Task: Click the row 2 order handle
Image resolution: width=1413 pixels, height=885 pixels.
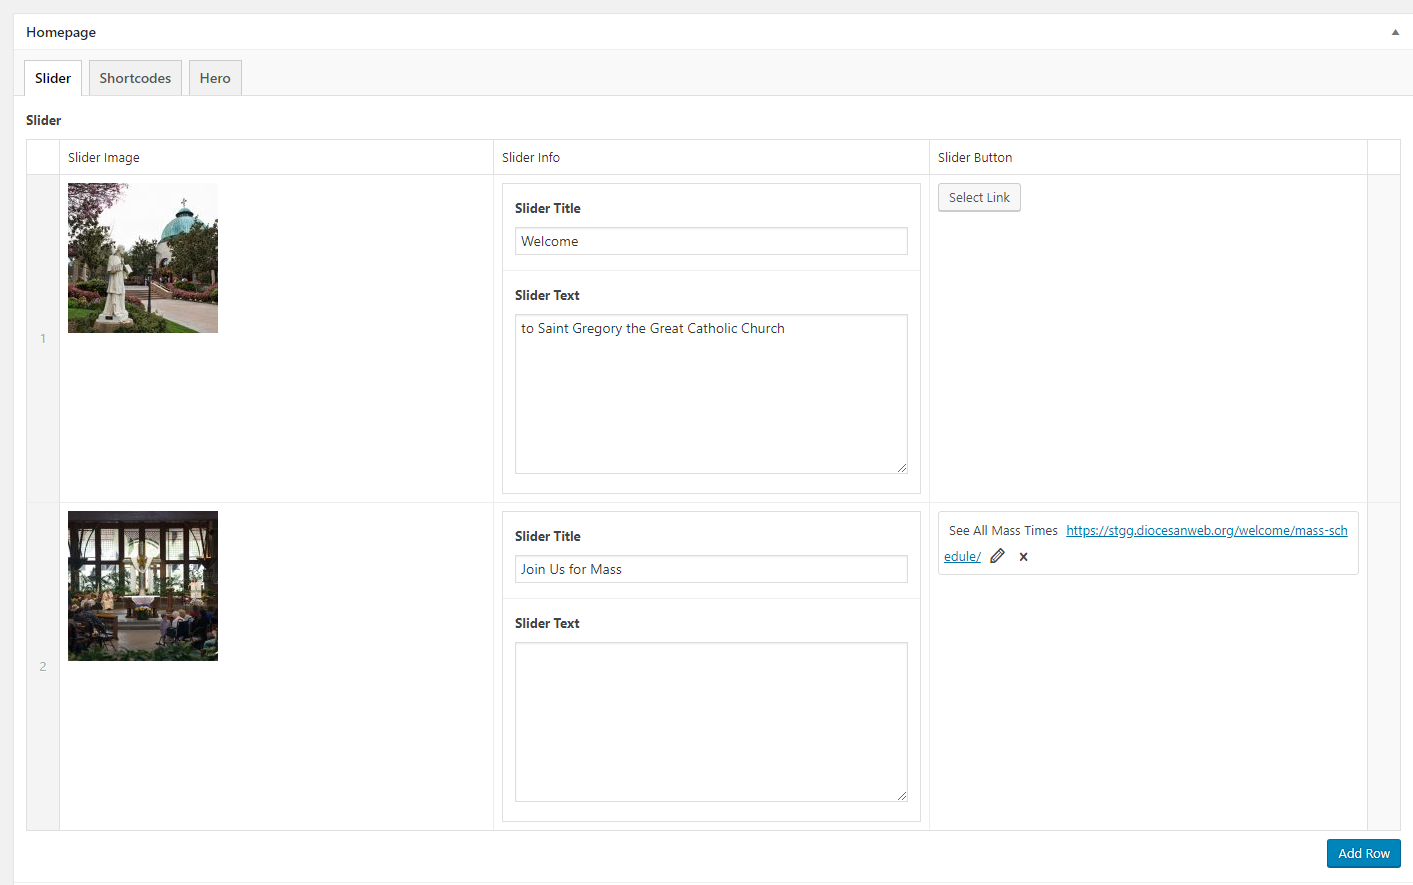Action: click(x=43, y=666)
